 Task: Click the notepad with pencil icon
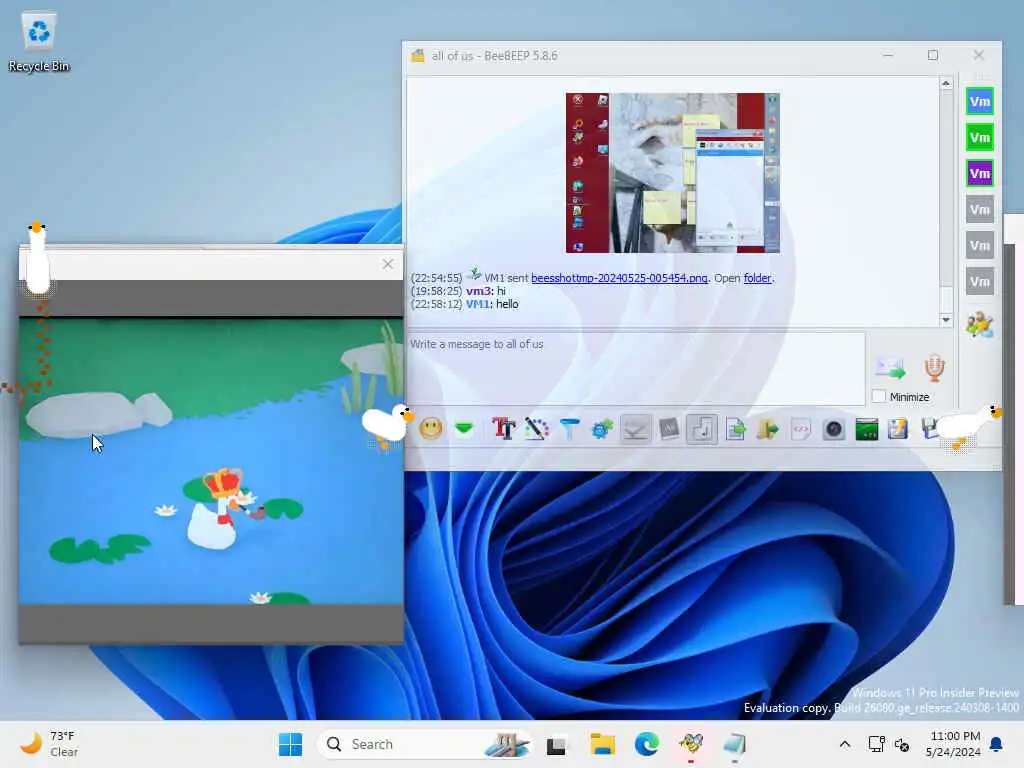tap(899, 429)
